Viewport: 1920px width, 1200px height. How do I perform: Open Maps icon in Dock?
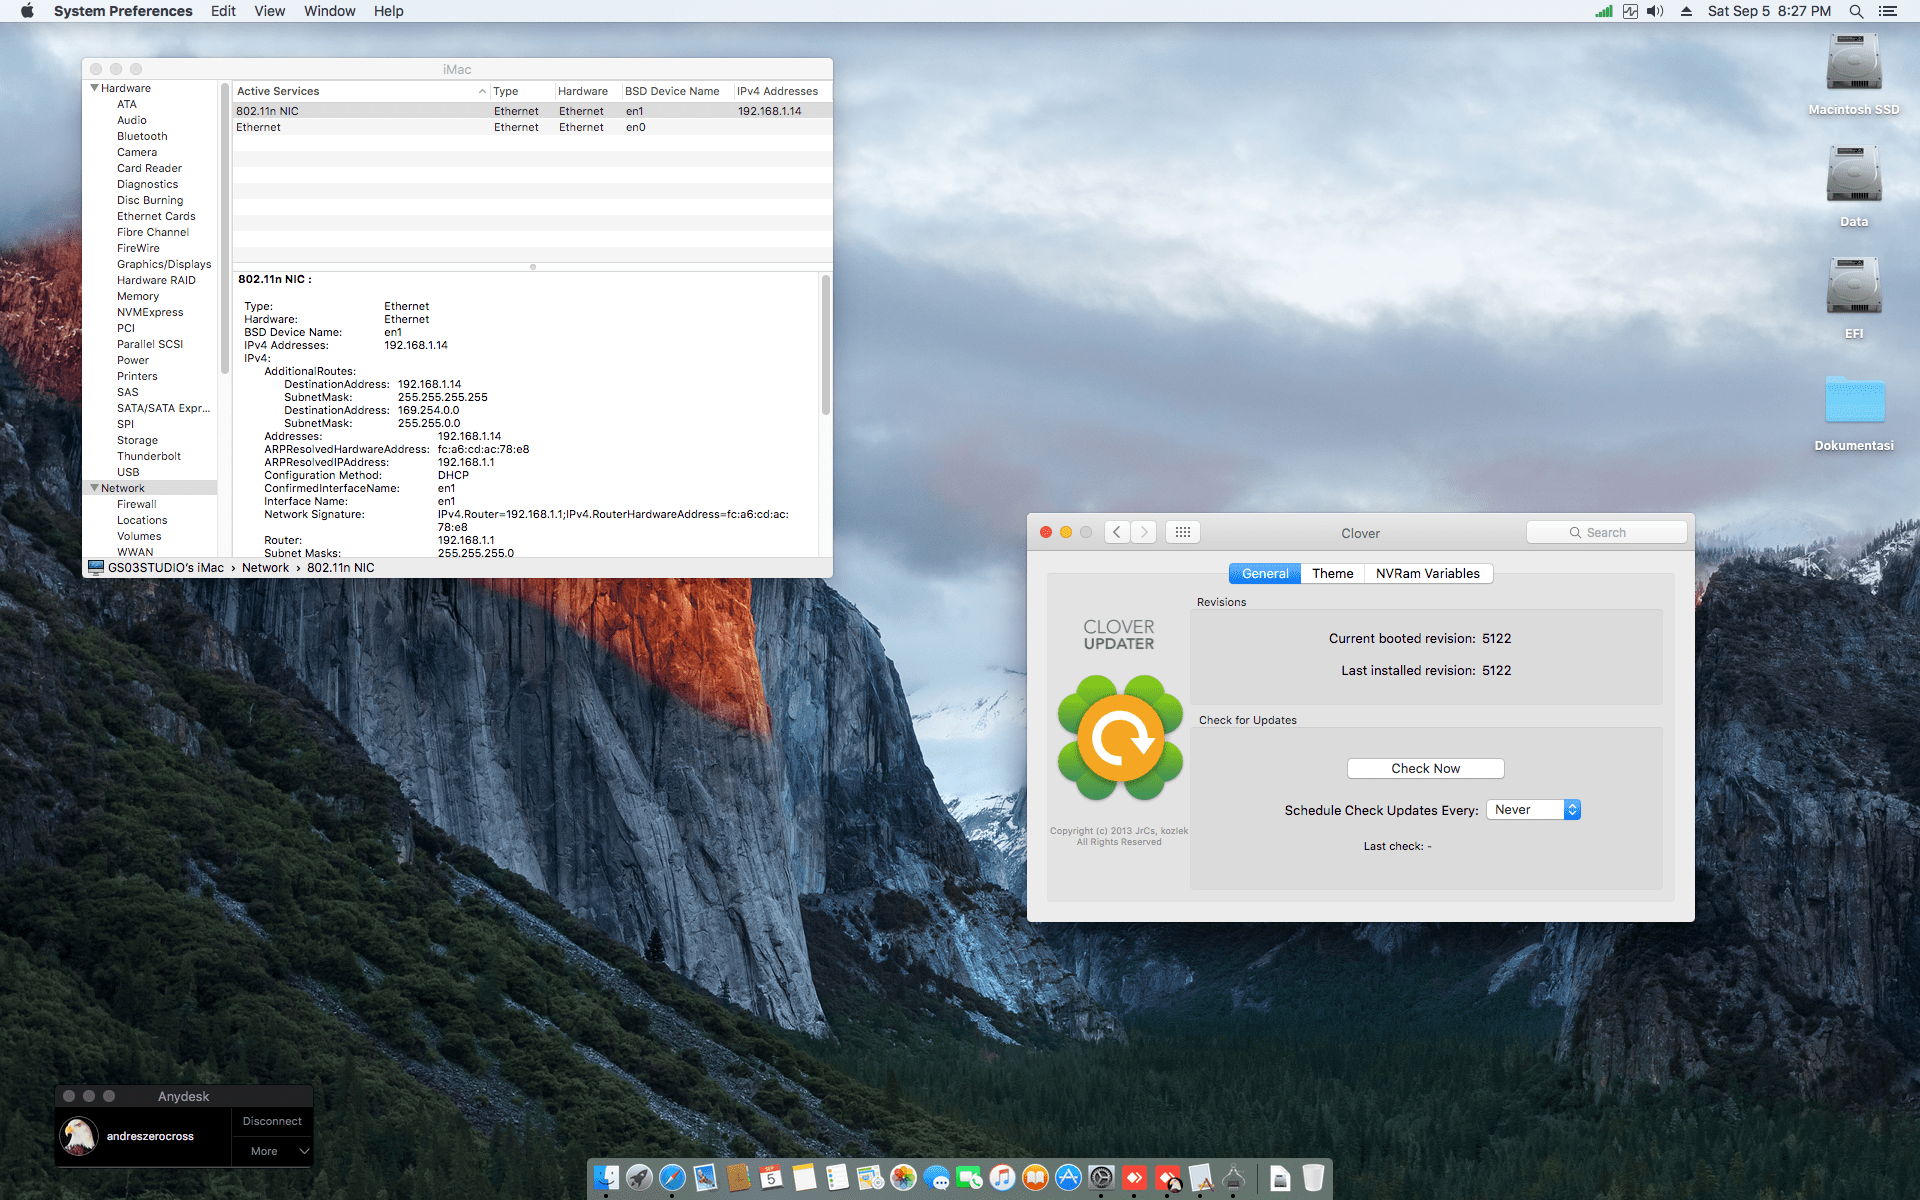tap(870, 1178)
